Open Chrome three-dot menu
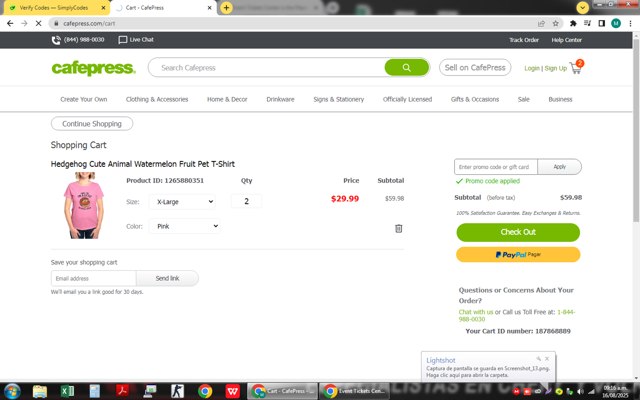The width and height of the screenshot is (640, 400). click(630, 24)
